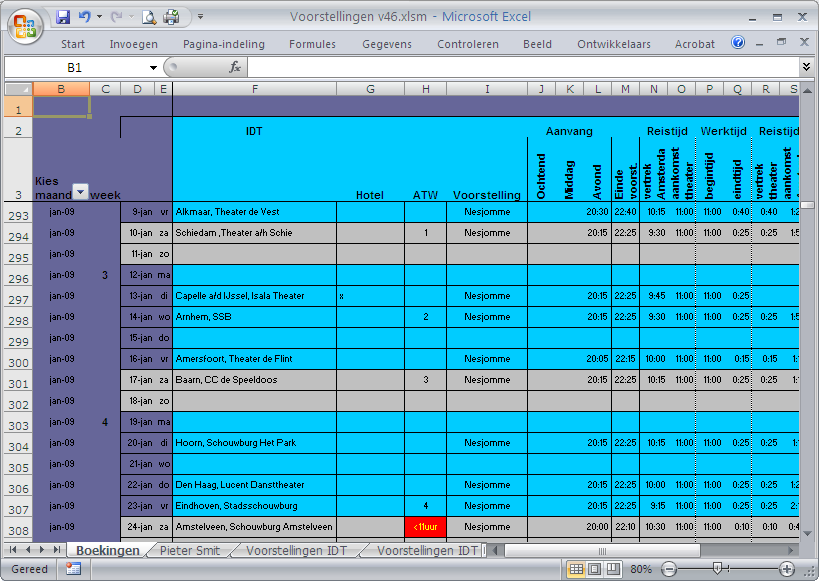This screenshot has height=581, width=819.
Task: Select the 'Den Haag, Lucent Danstheater' cell
Action: point(254,485)
